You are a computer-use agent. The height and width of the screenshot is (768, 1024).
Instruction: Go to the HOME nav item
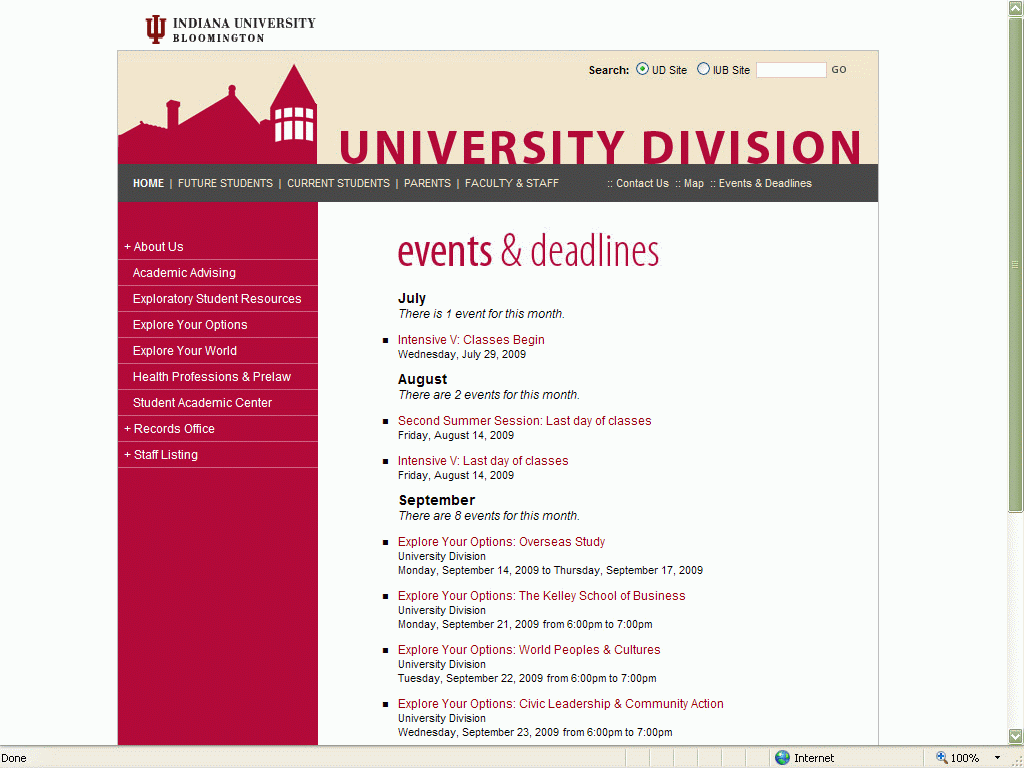tap(148, 184)
